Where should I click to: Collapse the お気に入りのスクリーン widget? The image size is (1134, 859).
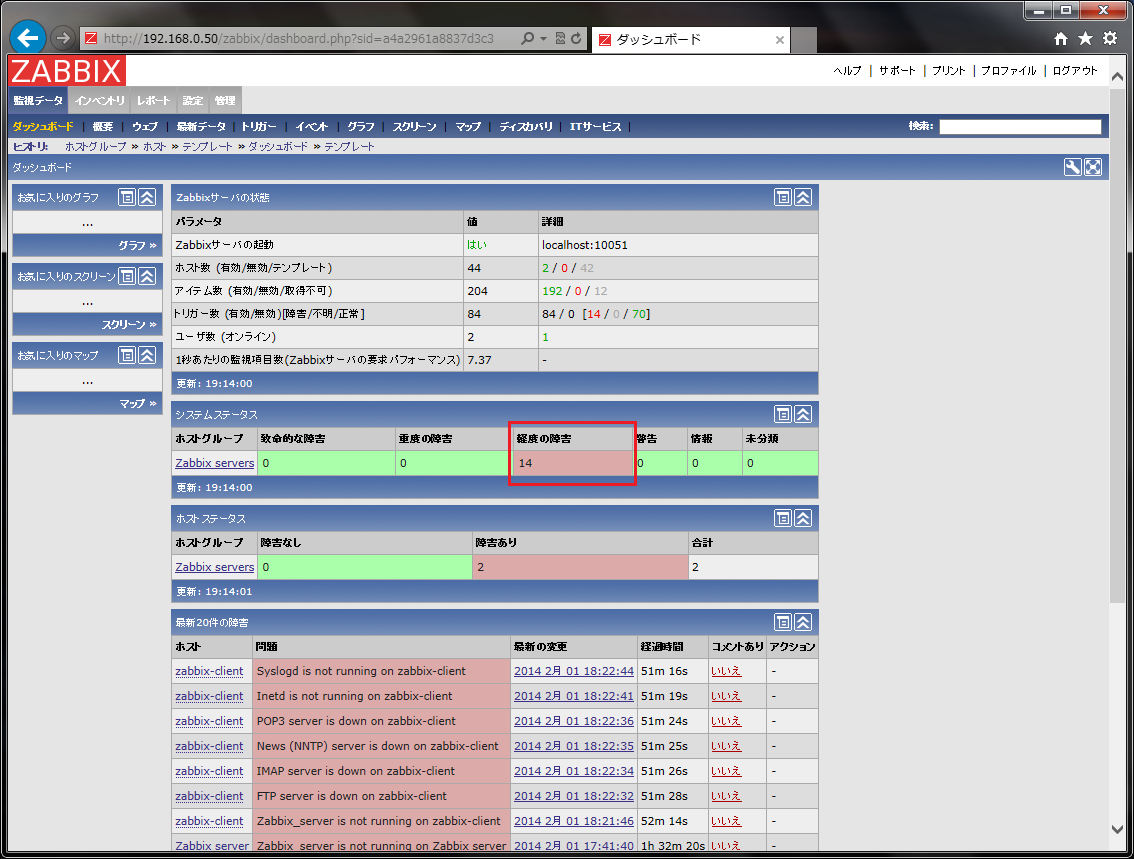coord(147,275)
